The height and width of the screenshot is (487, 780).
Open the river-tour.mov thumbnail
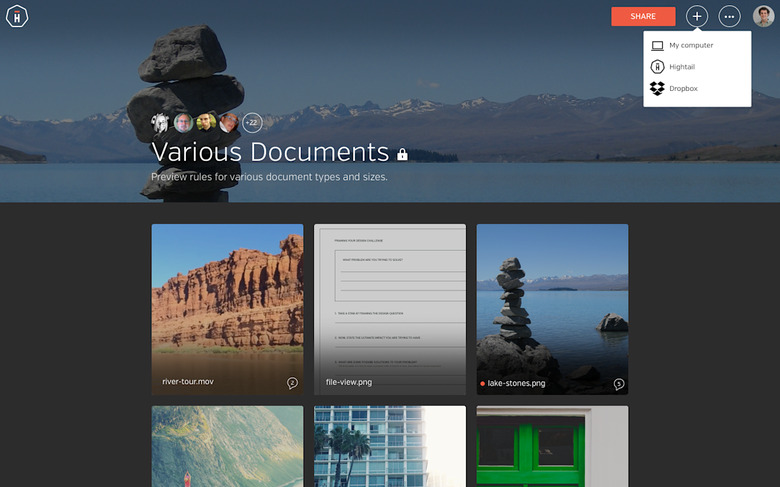pyautogui.click(x=227, y=300)
